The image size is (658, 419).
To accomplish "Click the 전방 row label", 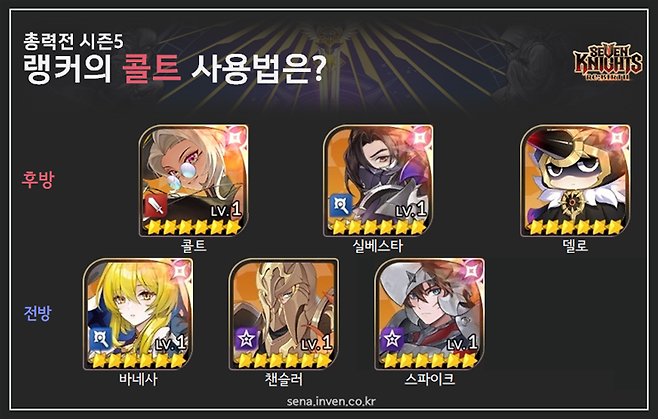I will pyautogui.click(x=38, y=313).
